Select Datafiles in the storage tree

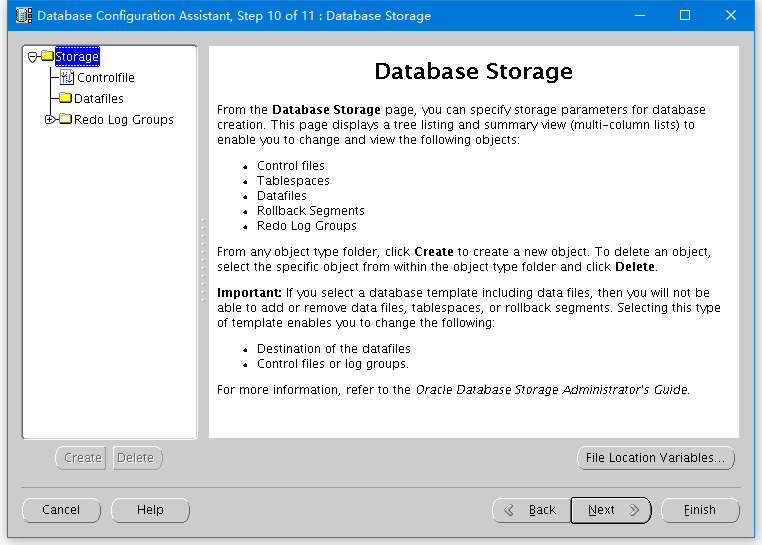(x=99, y=98)
